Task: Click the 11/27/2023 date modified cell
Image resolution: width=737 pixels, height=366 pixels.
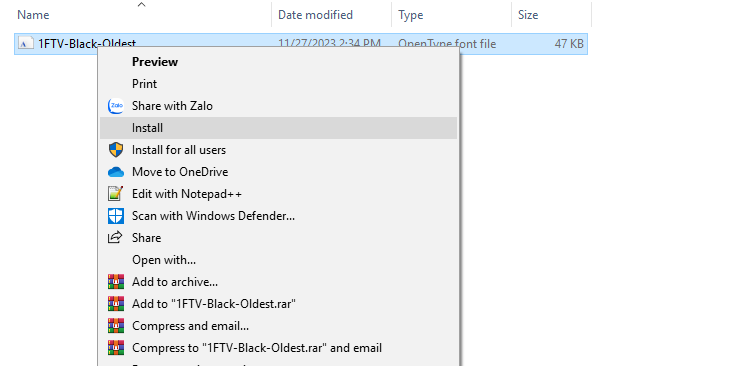Action: coord(329,44)
